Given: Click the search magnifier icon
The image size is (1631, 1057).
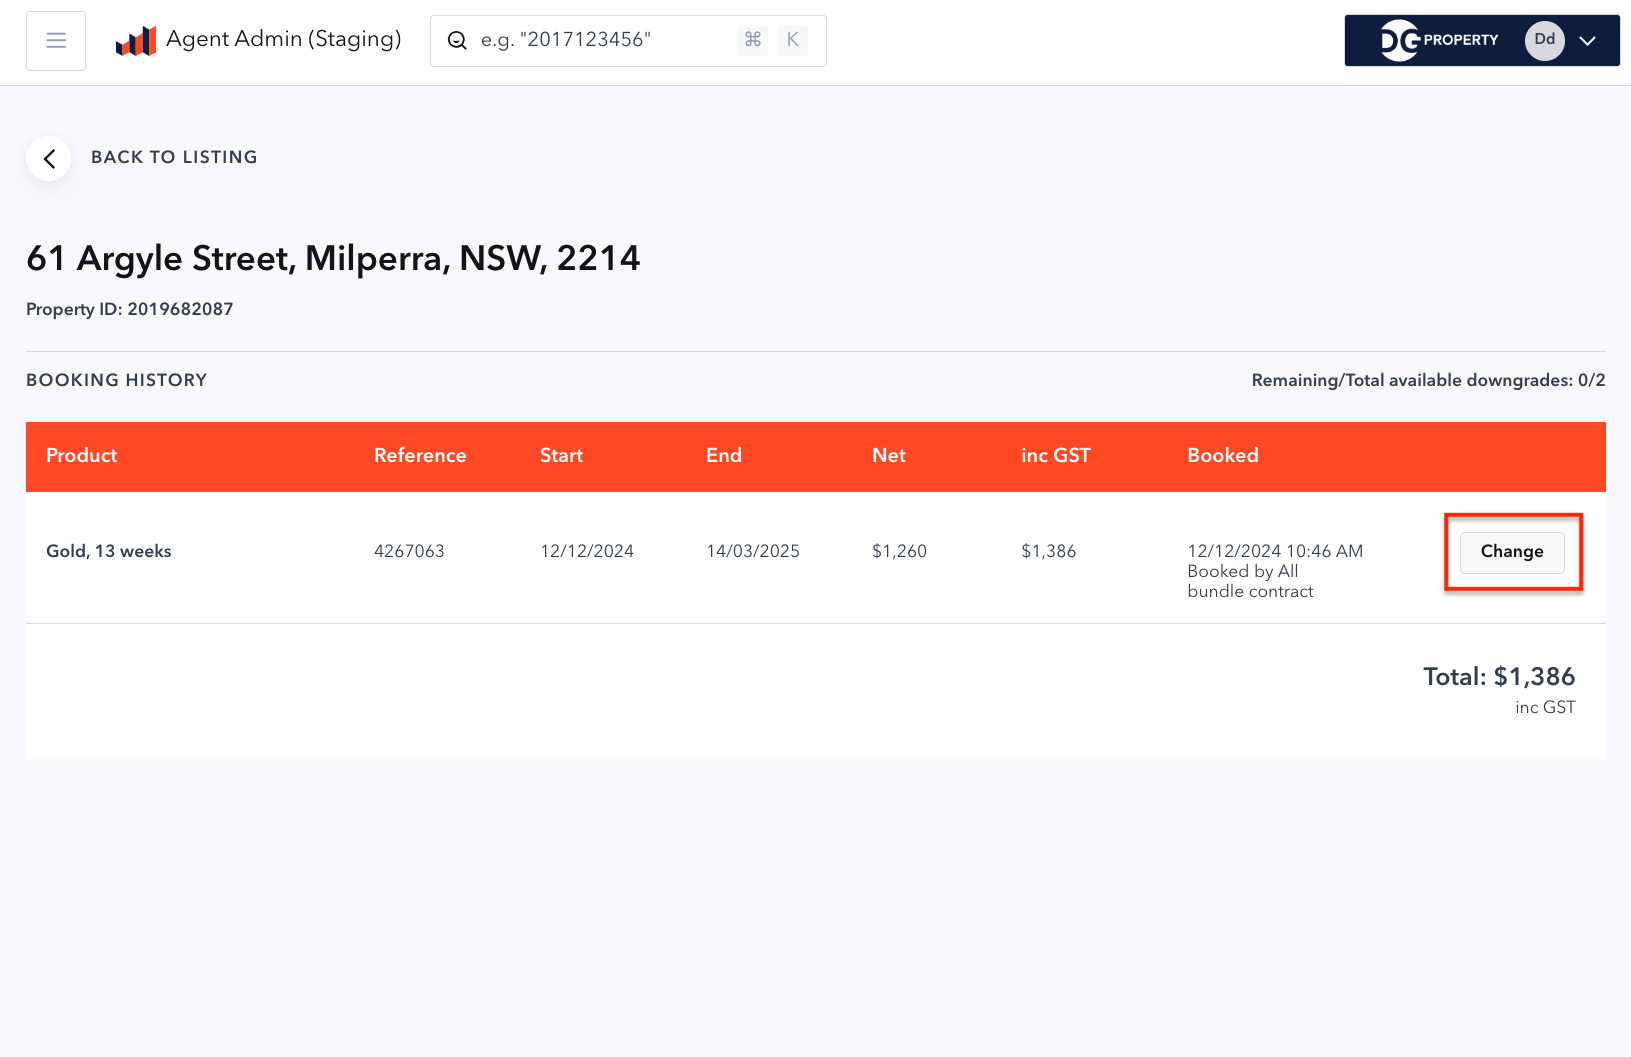Looking at the screenshot, I should click(457, 41).
